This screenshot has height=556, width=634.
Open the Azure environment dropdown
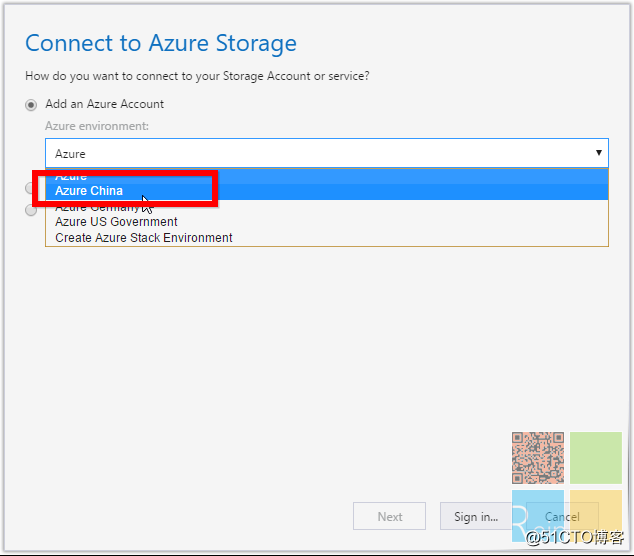[327, 153]
